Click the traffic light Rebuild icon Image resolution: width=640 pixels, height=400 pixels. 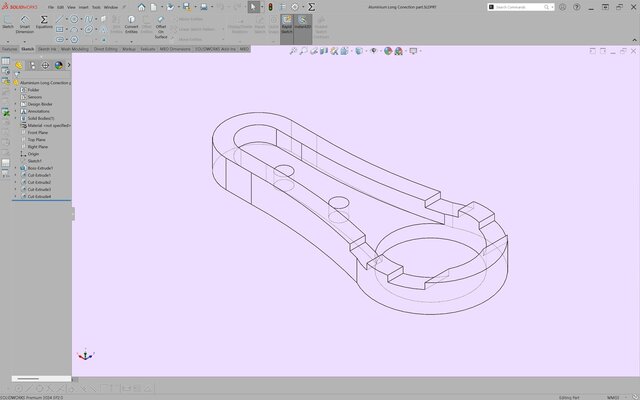(270, 7)
